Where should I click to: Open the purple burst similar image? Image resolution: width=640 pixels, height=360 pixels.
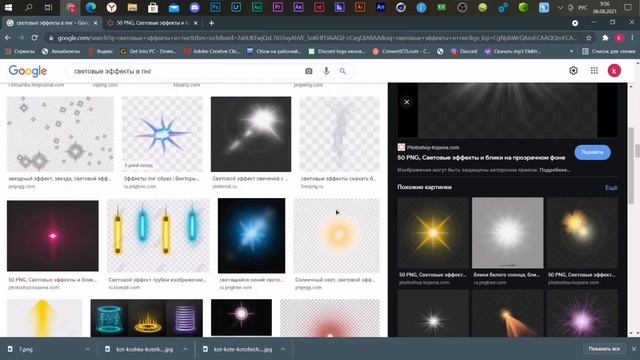click(582, 313)
